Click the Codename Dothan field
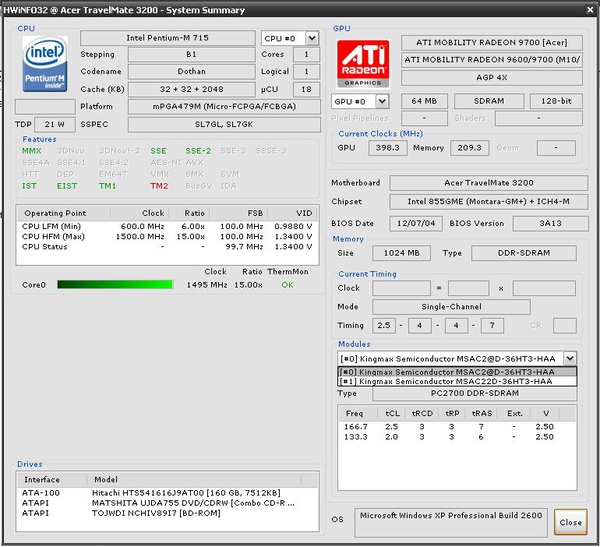Screen dimensions: 600x547 point(191,72)
